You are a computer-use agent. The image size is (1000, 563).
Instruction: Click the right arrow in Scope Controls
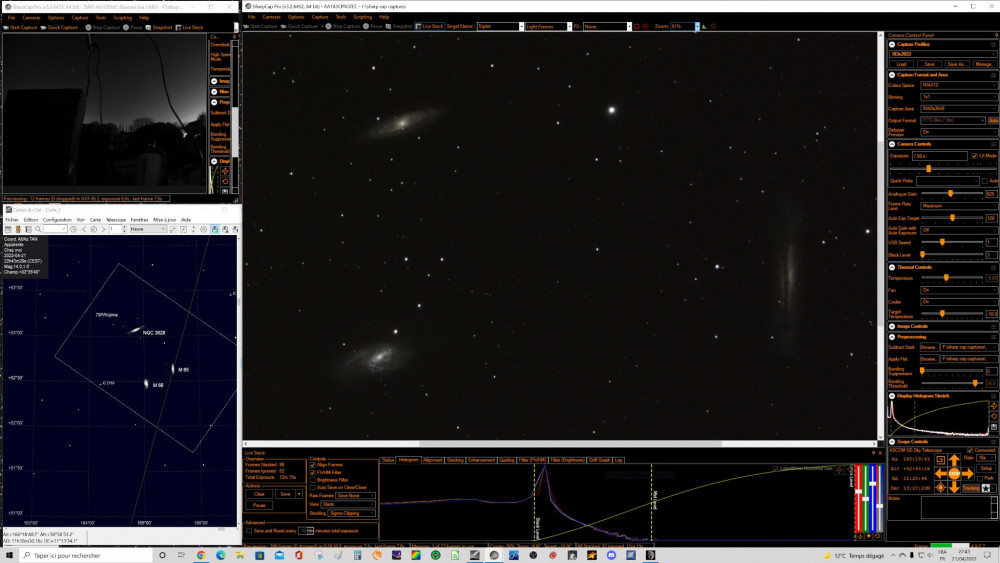click(x=967, y=474)
